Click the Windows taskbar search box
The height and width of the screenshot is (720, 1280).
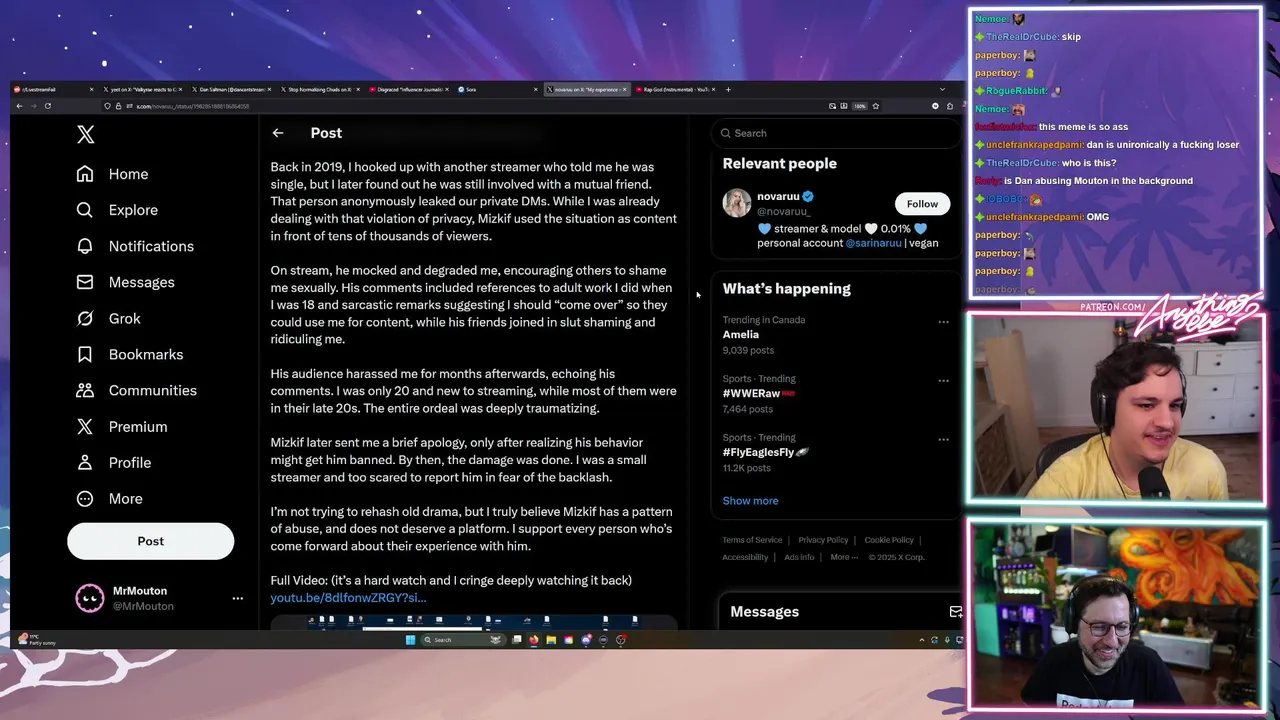[462, 640]
